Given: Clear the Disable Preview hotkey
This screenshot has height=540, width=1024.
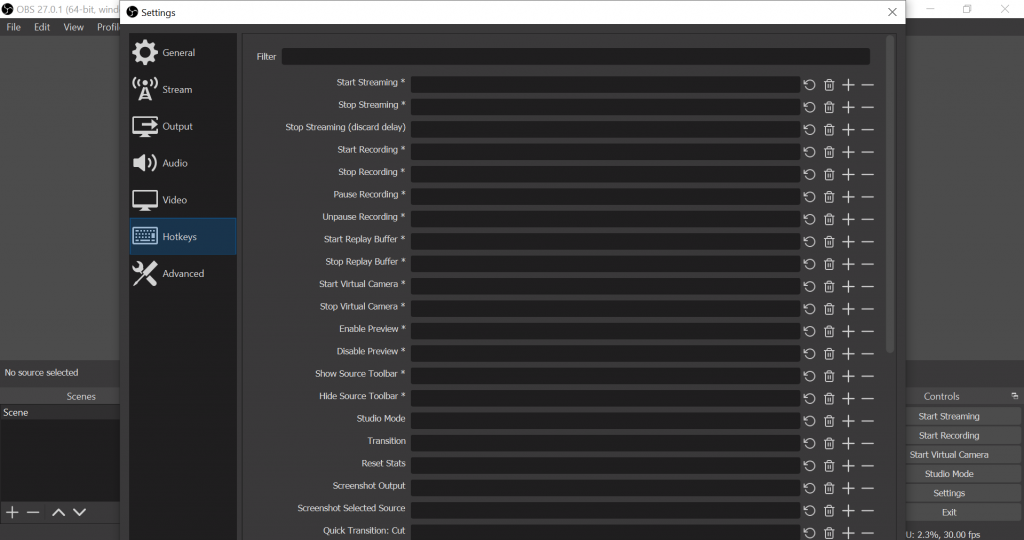Looking at the screenshot, I should click(x=829, y=354).
